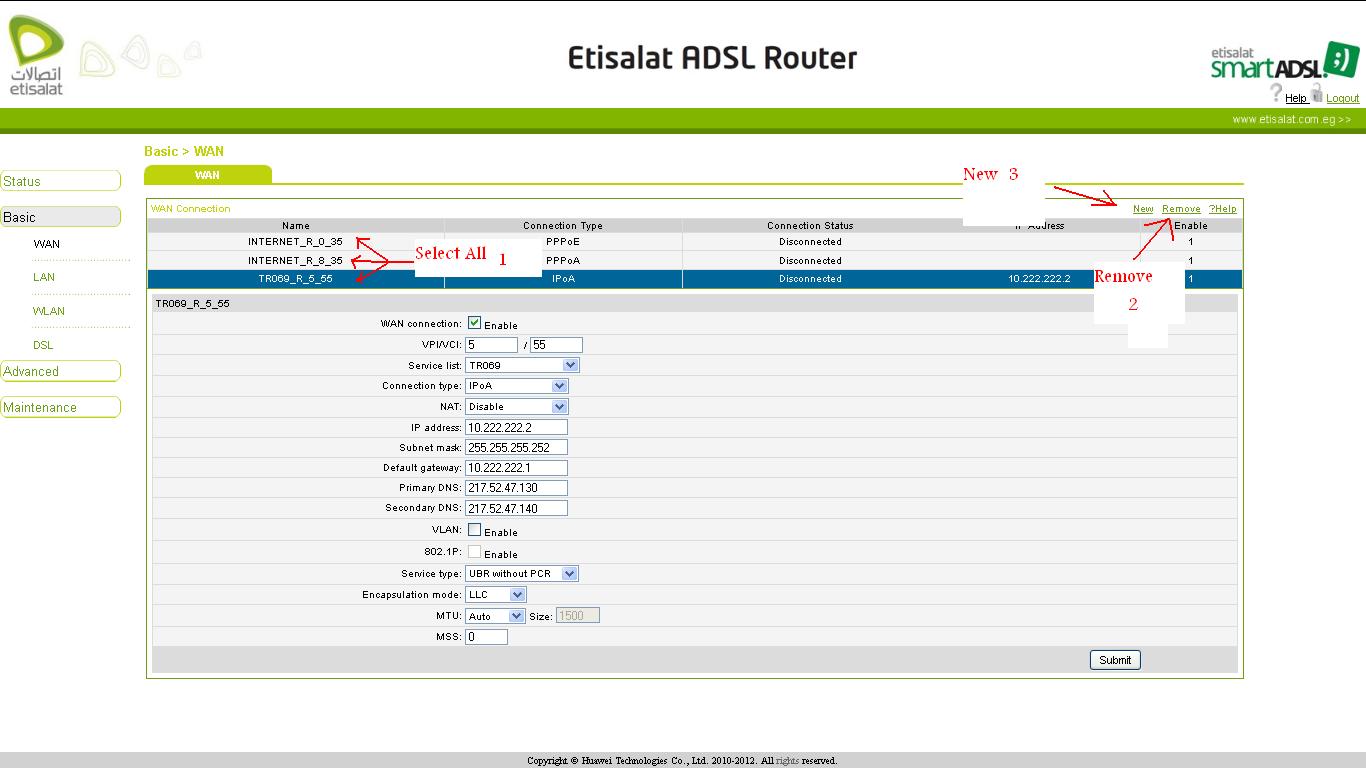Open the ?Help link in WAN table
The image size is (1366, 768).
pos(1222,209)
